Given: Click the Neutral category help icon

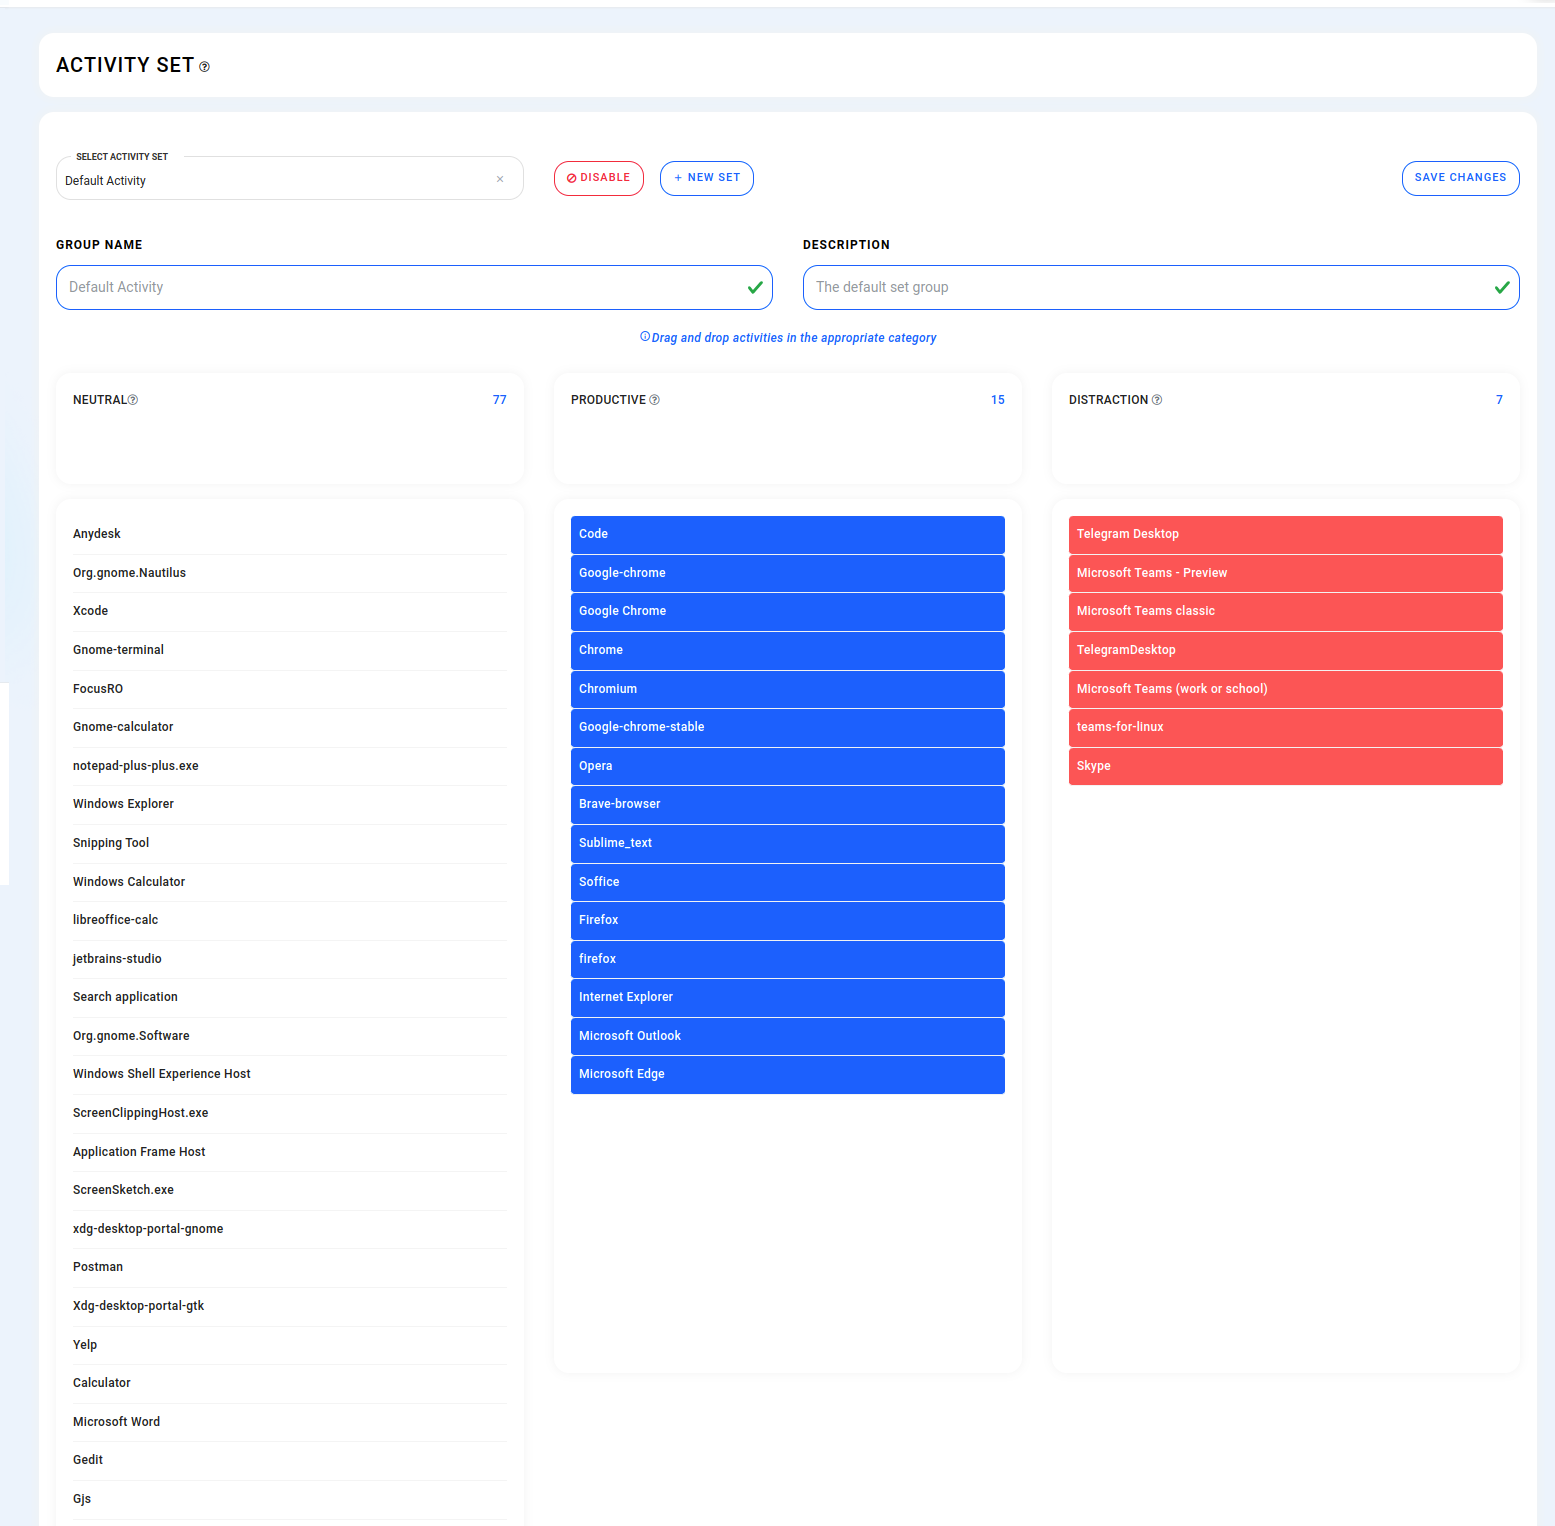Looking at the screenshot, I should click(133, 400).
